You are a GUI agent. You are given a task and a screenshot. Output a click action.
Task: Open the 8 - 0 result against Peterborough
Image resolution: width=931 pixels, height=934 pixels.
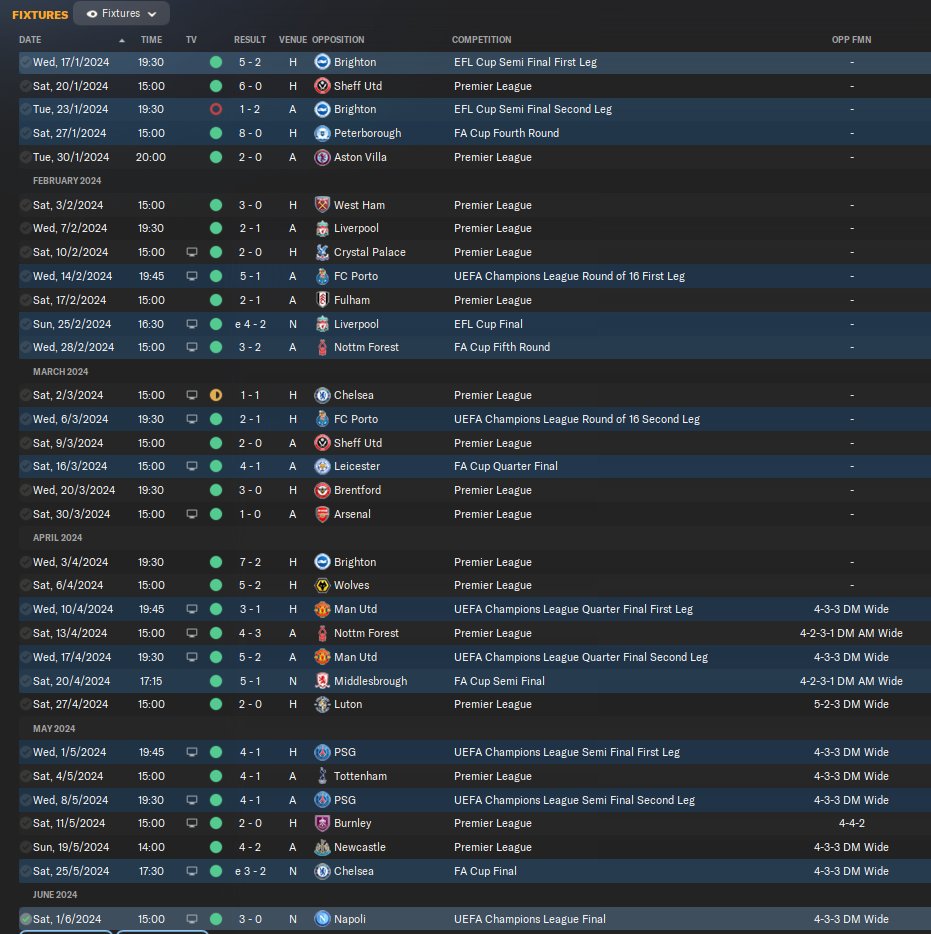[x=250, y=133]
